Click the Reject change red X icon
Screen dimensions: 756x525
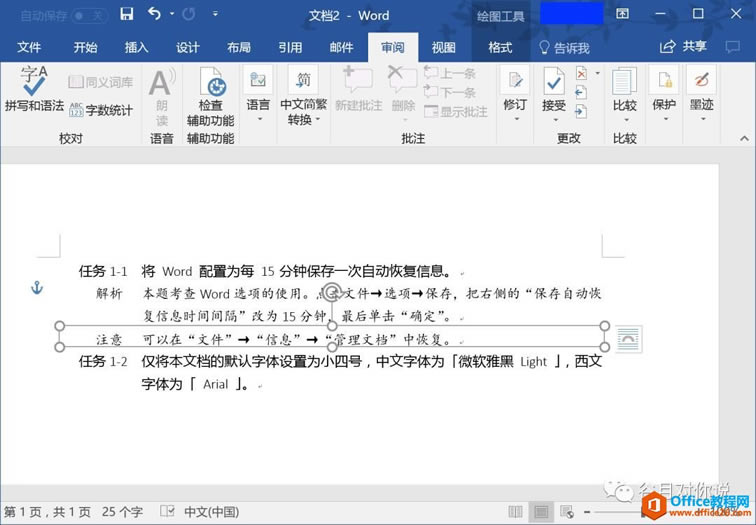(581, 74)
